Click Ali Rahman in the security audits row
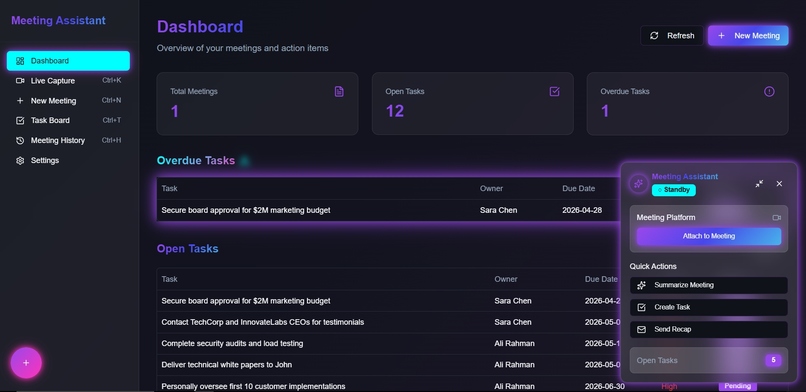This screenshot has width=806, height=392. [x=515, y=343]
